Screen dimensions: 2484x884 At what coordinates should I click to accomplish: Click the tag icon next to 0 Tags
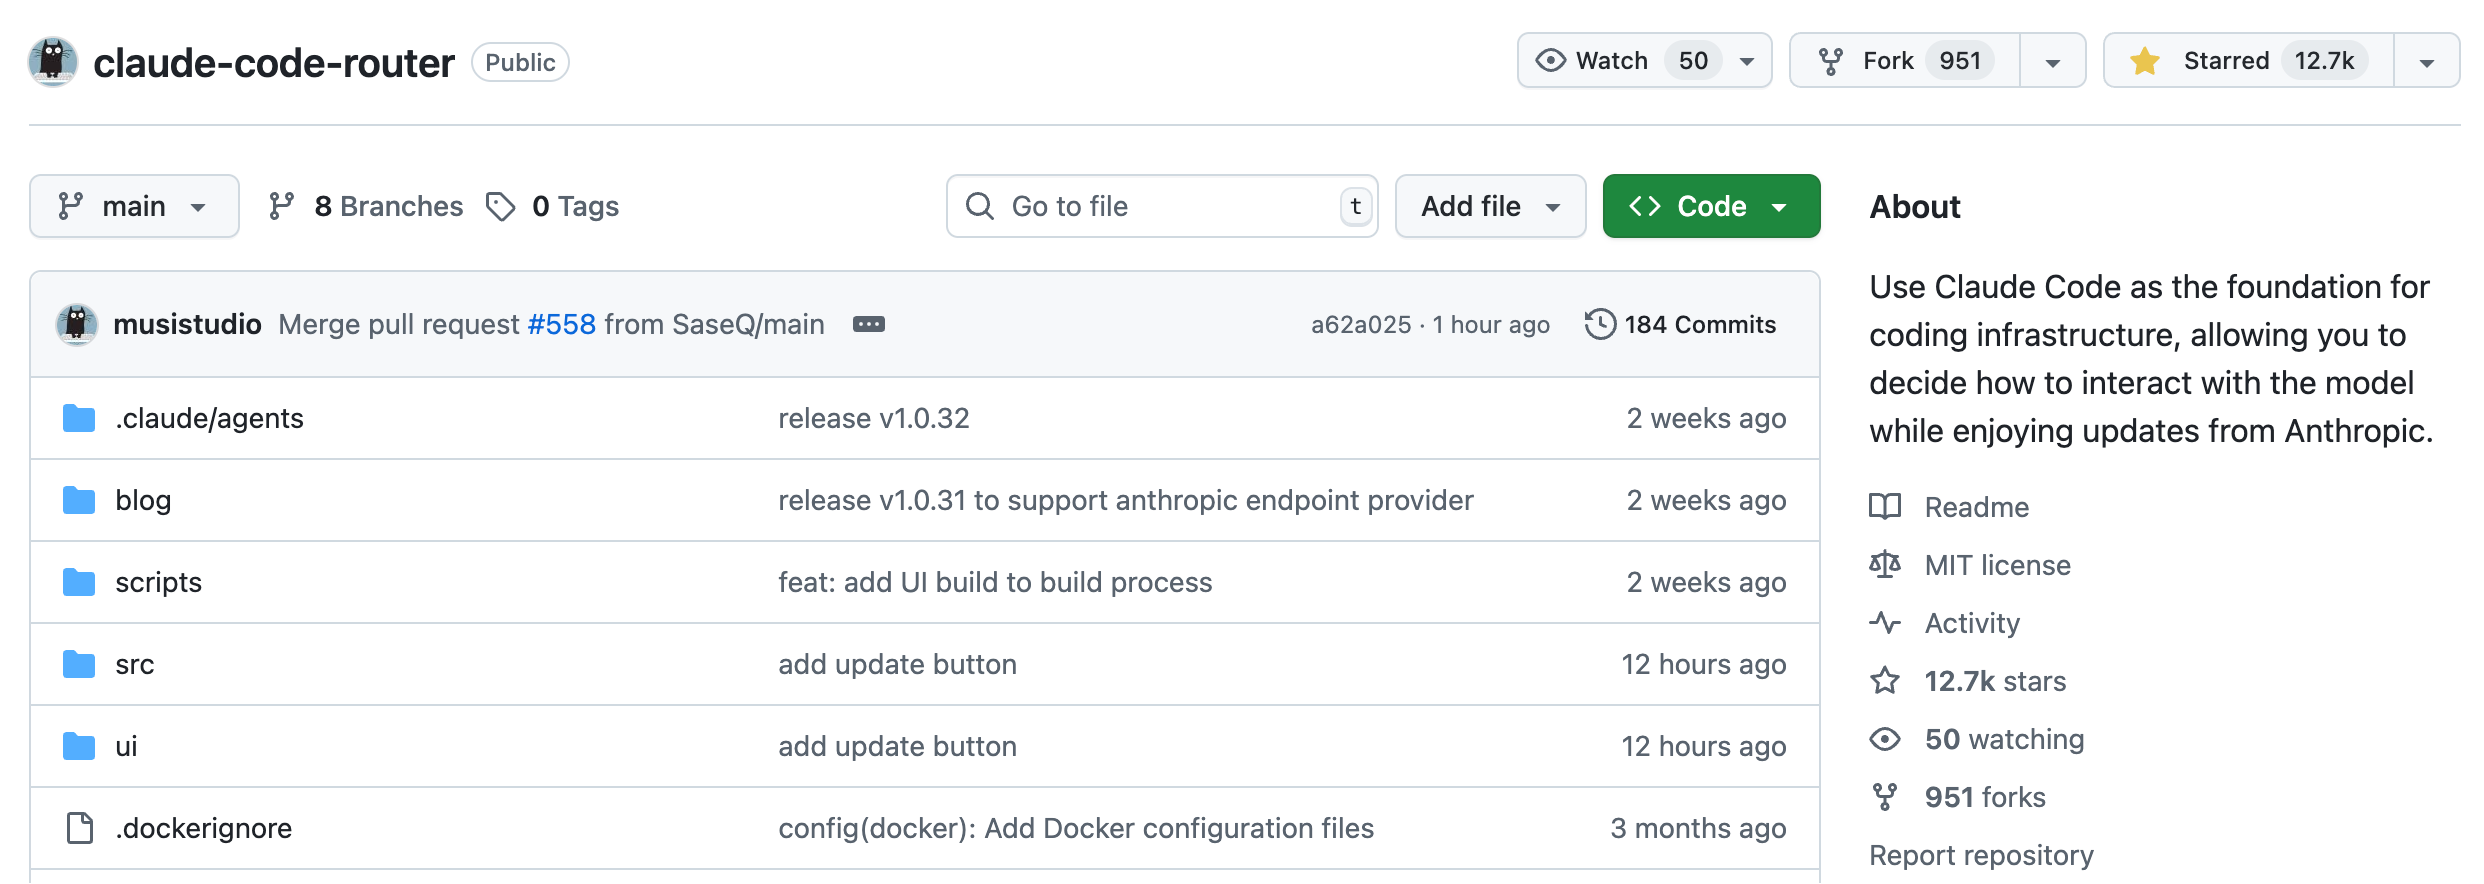click(x=500, y=206)
